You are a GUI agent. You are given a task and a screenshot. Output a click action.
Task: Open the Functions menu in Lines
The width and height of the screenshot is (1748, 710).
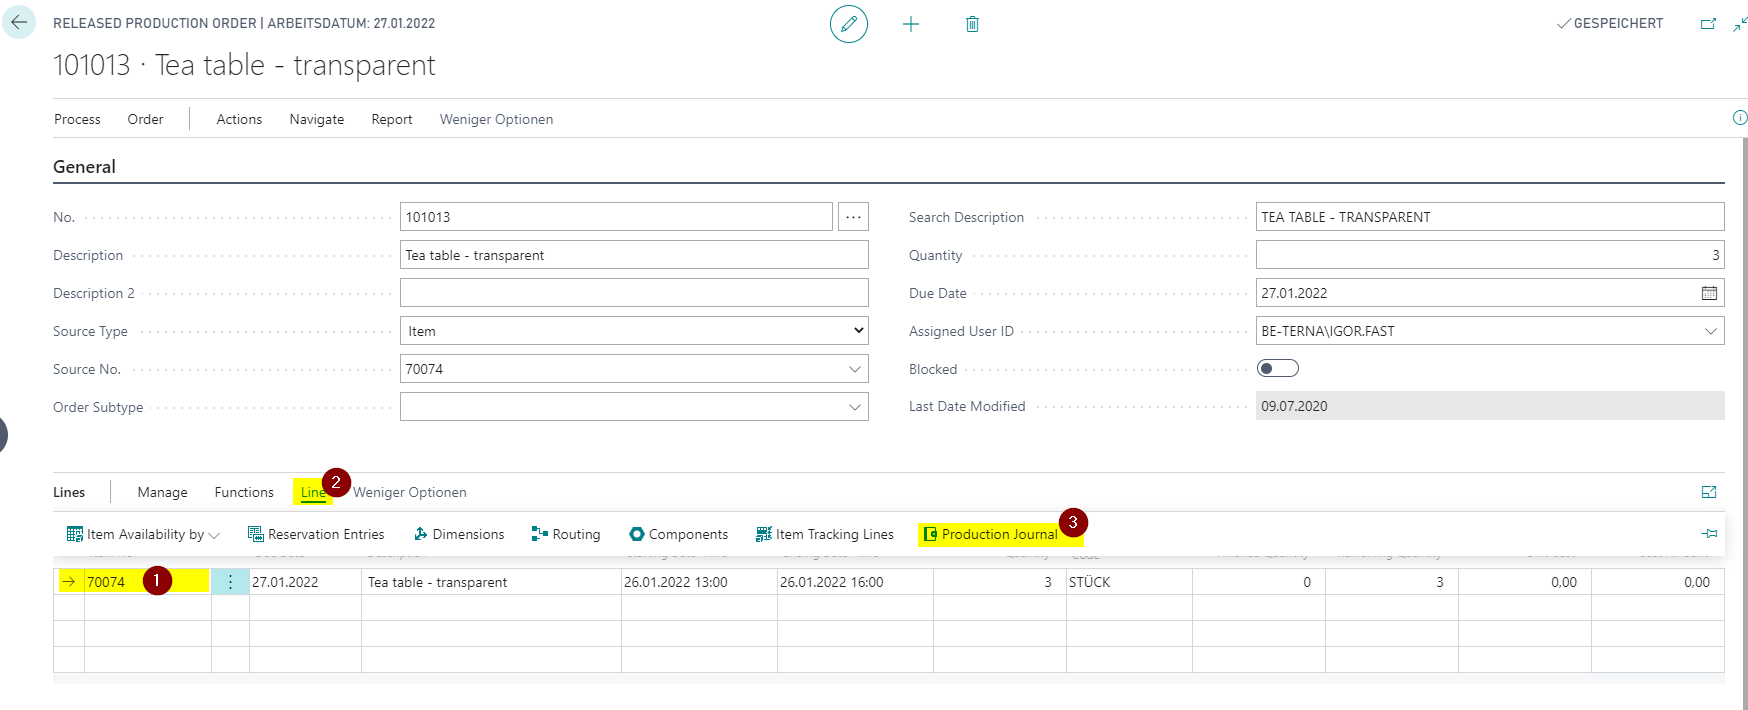click(x=244, y=492)
